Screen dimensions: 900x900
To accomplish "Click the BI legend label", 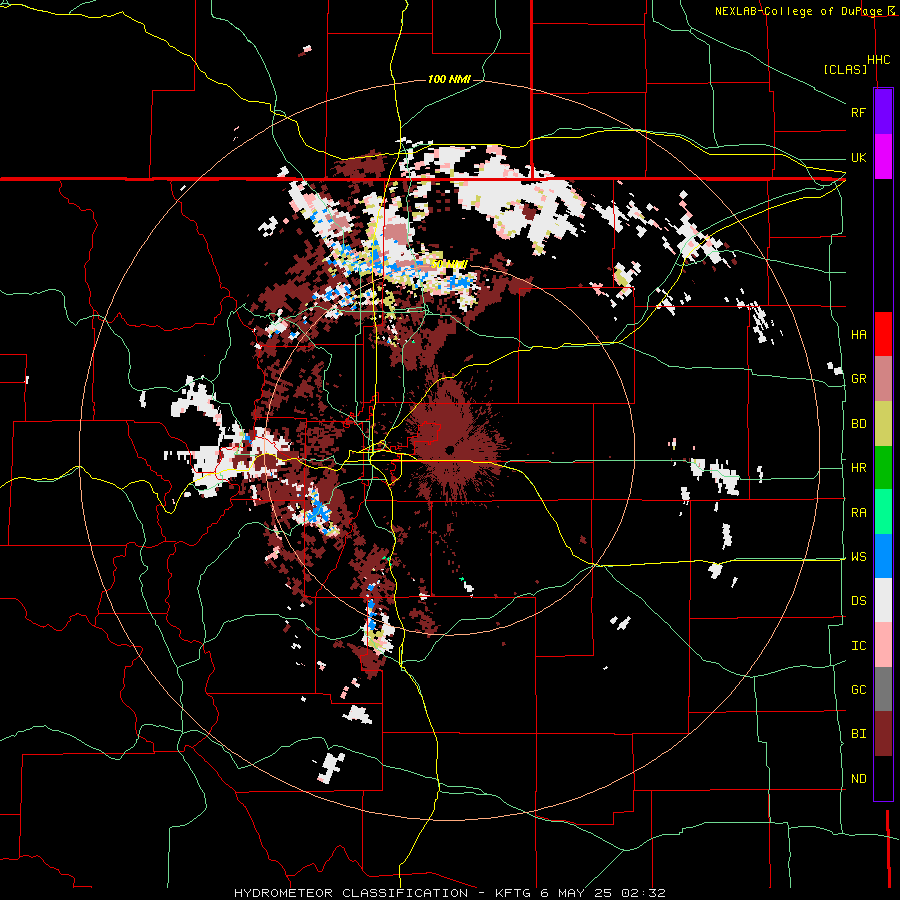I will pos(858,734).
